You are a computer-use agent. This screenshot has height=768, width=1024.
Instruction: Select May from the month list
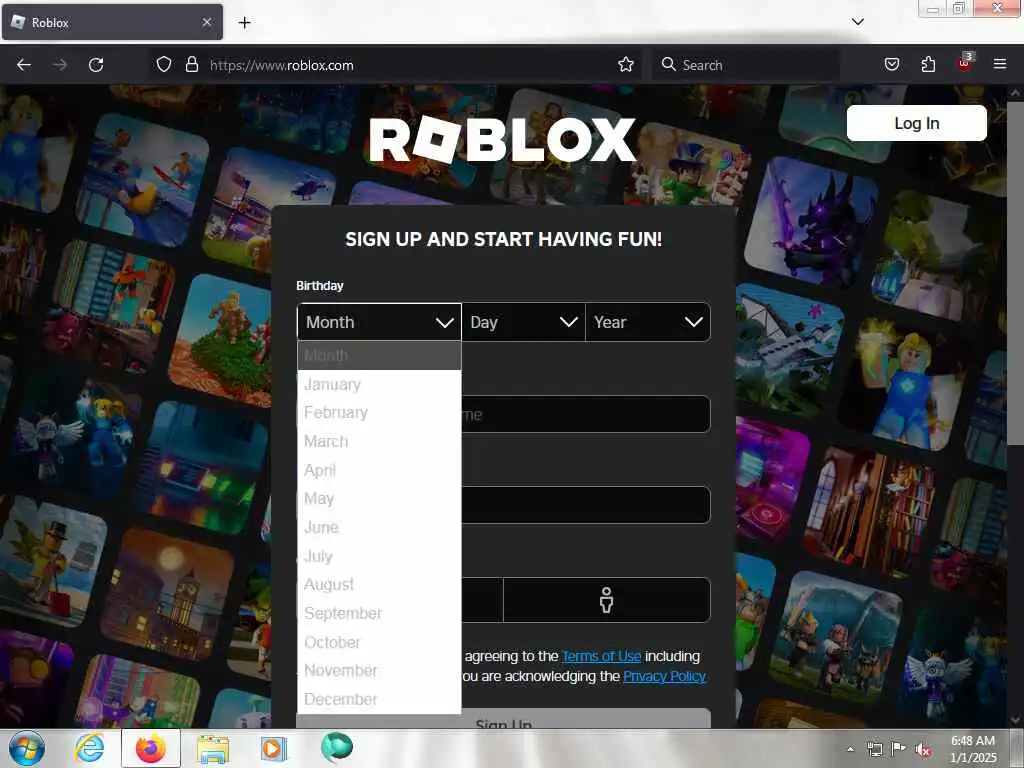[379, 499]
